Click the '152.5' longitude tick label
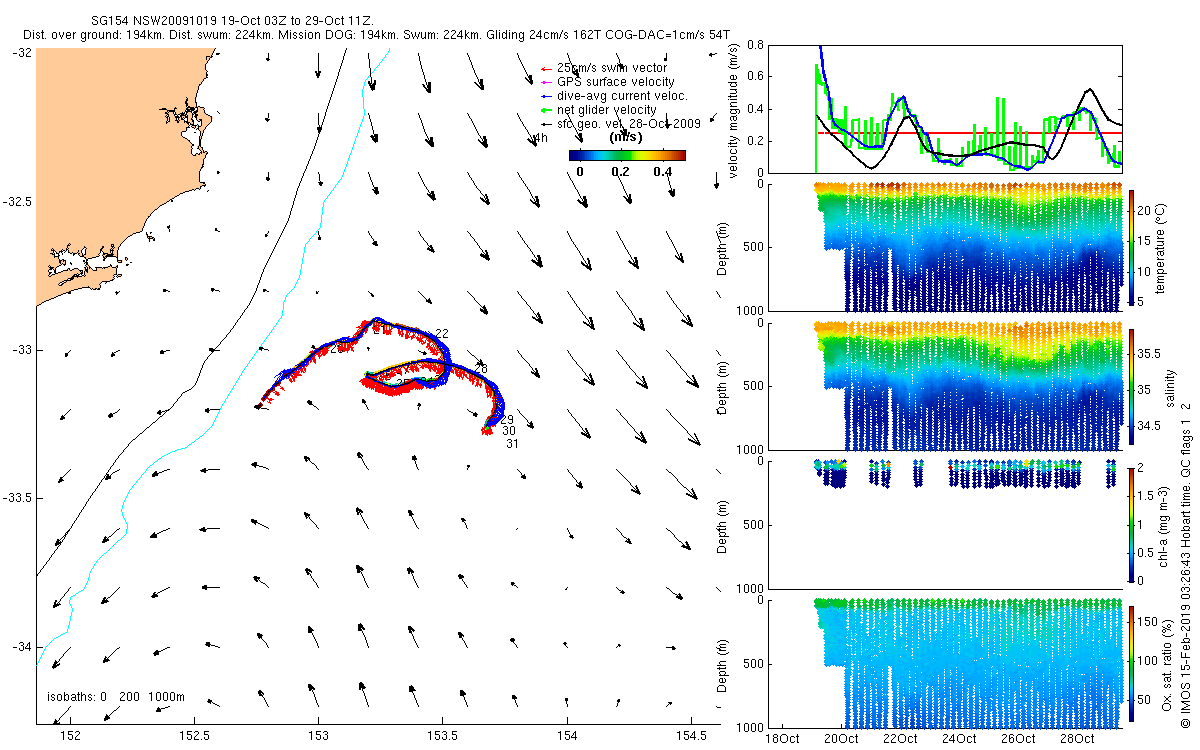 click(194, 738)
